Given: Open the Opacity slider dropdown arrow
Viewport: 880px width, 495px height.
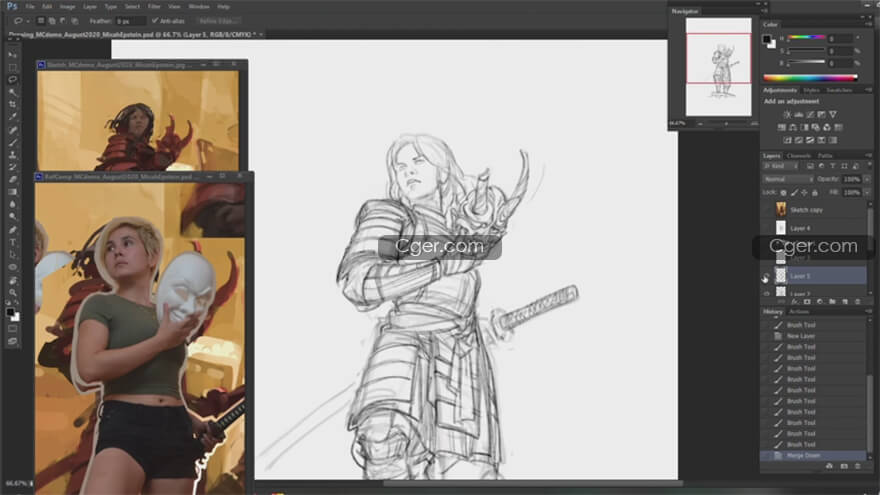Looking at the screenshot, I should pos(868,179).
